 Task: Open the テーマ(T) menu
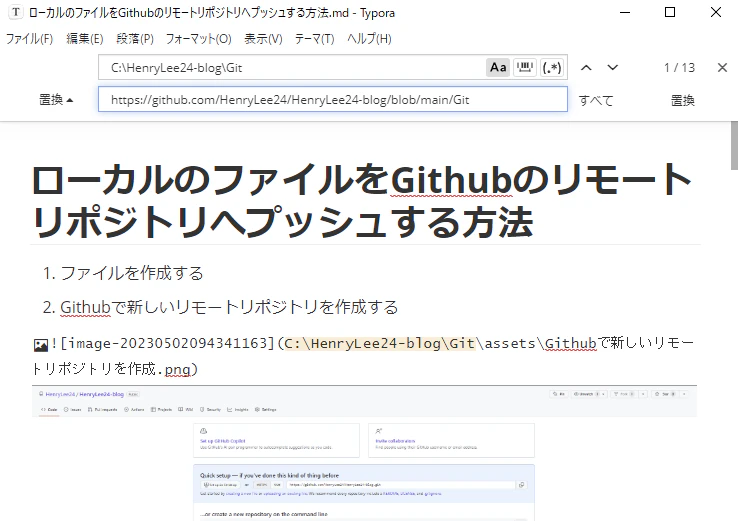314,39
